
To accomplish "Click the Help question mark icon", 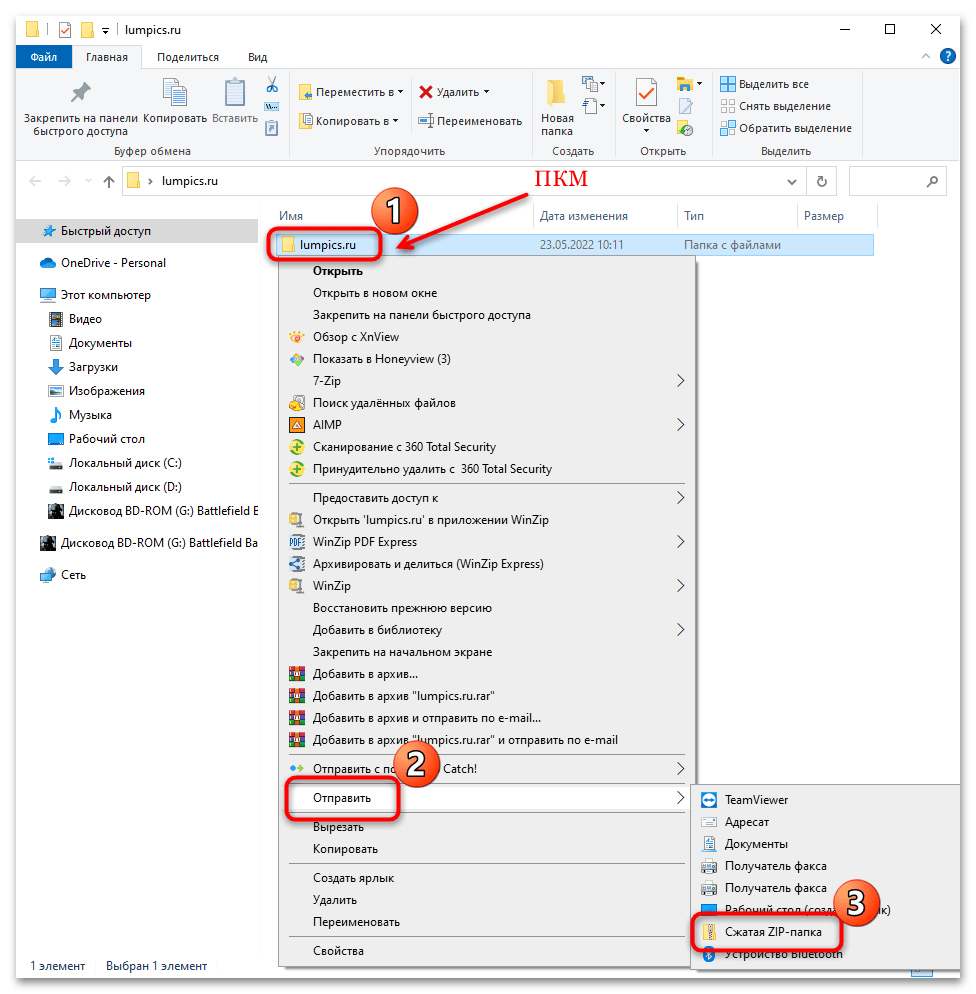I will click(x=947, y=56).
